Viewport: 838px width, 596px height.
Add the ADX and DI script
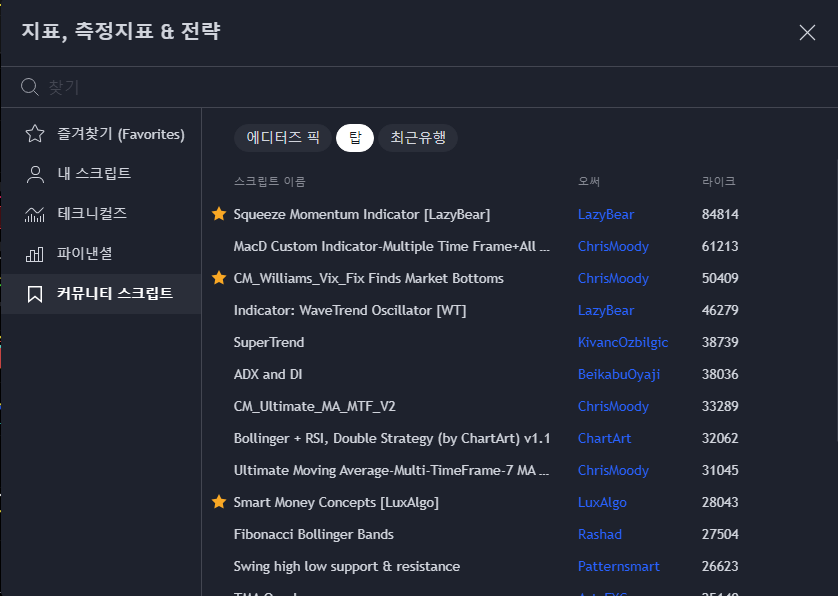(268, 375)
